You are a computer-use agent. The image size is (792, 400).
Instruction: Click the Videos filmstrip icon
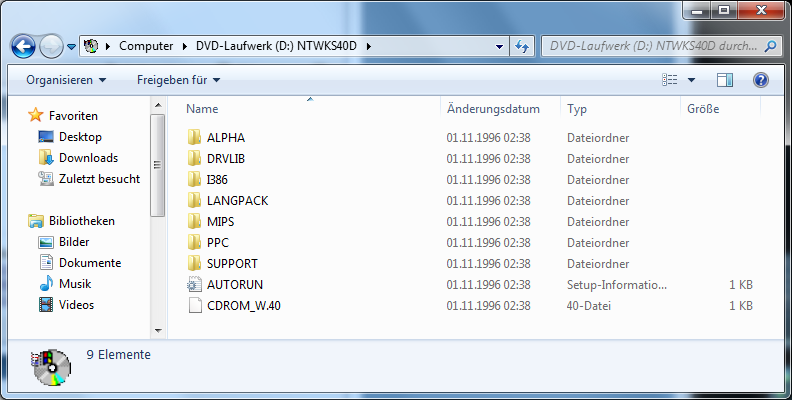(x=46, y=305)
